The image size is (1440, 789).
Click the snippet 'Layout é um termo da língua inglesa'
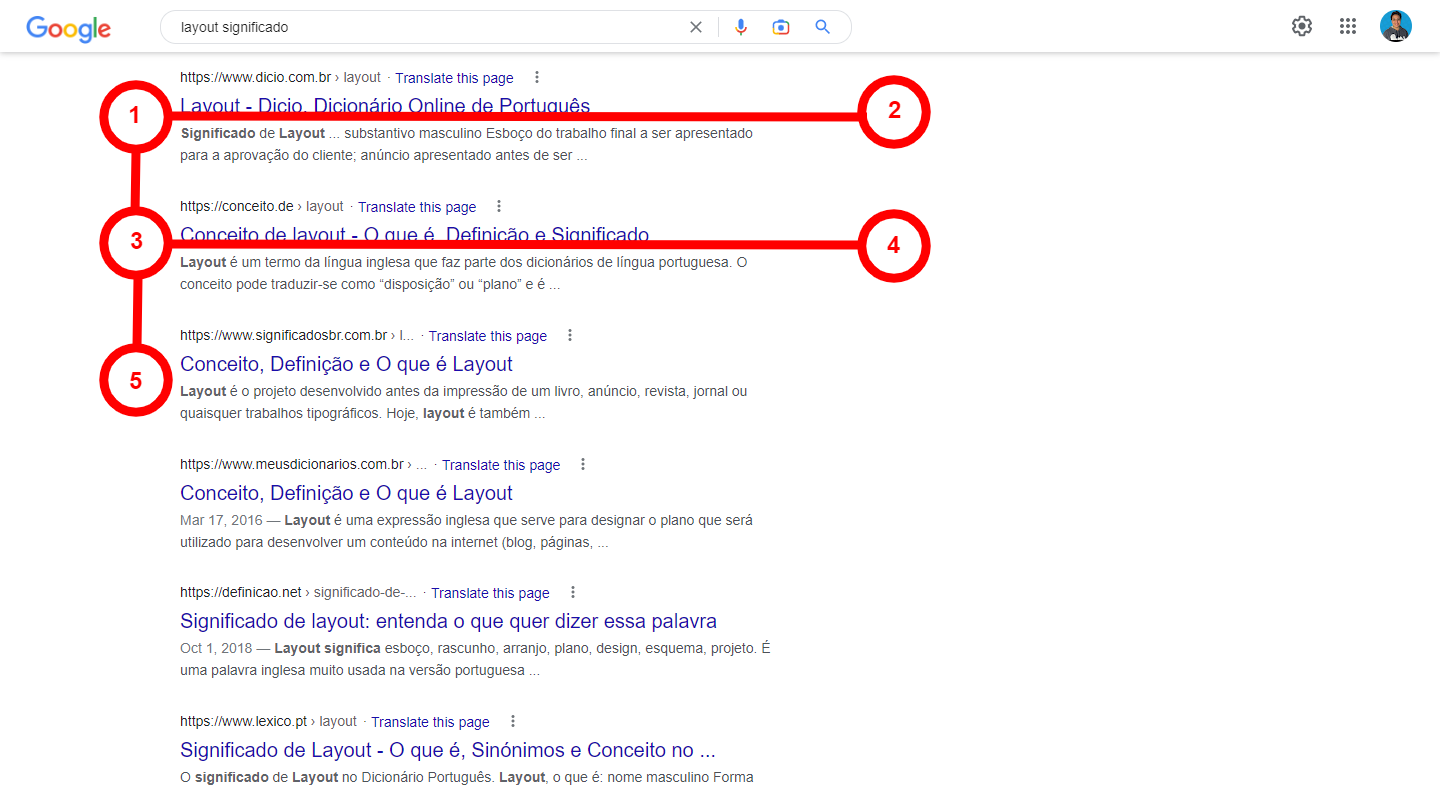coord(464,273)
